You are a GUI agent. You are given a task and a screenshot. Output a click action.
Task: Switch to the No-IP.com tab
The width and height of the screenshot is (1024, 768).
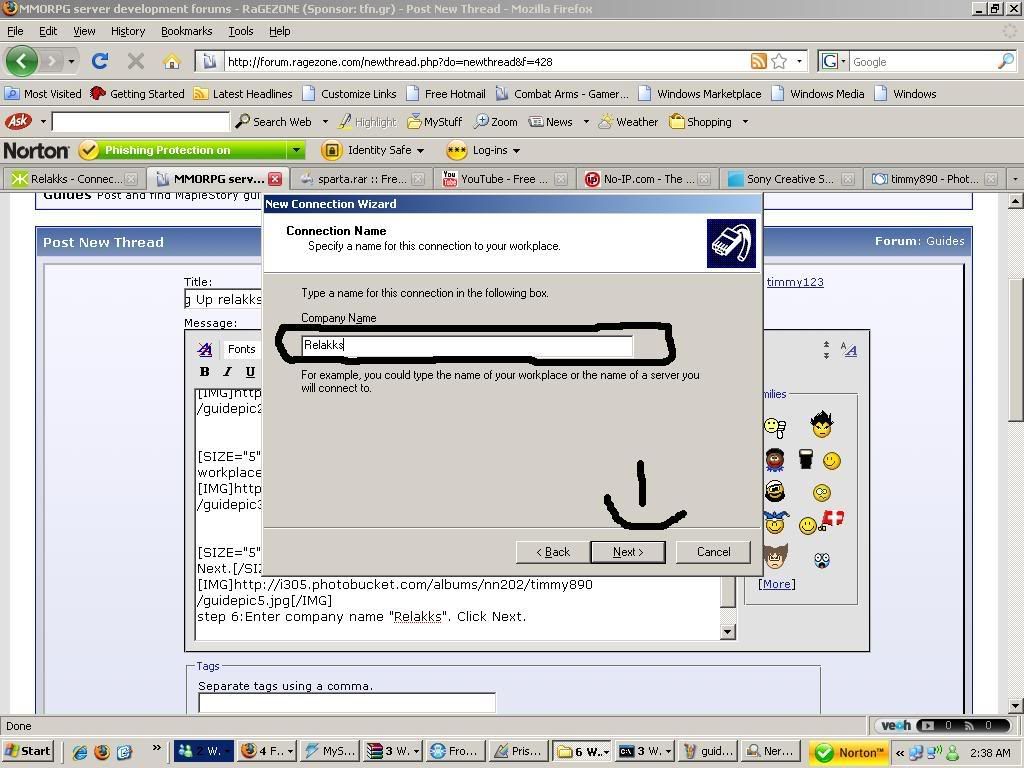coord(648,178)
